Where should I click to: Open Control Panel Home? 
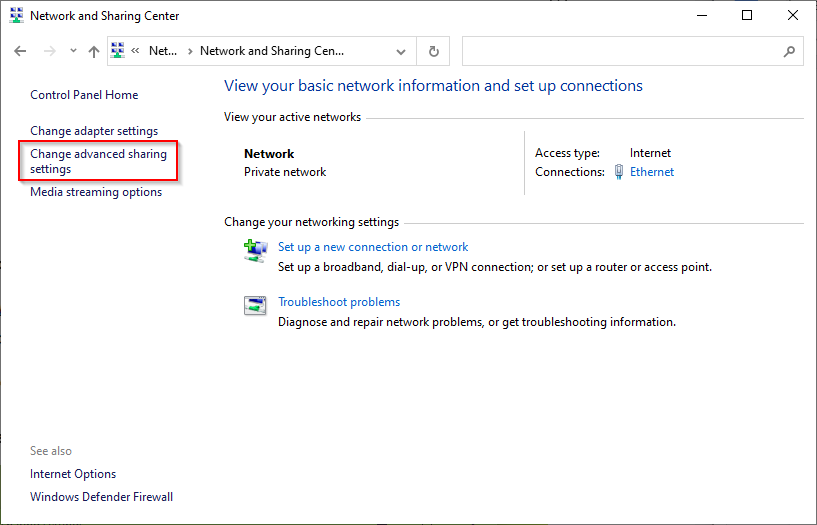(84, 95)
